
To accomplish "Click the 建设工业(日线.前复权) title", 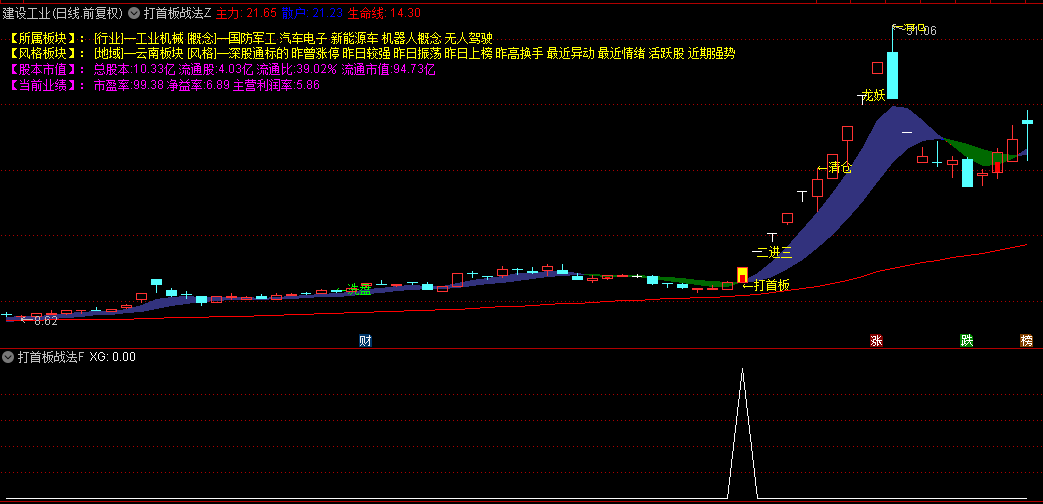I will pyautogui.click(x=63, y=12).
